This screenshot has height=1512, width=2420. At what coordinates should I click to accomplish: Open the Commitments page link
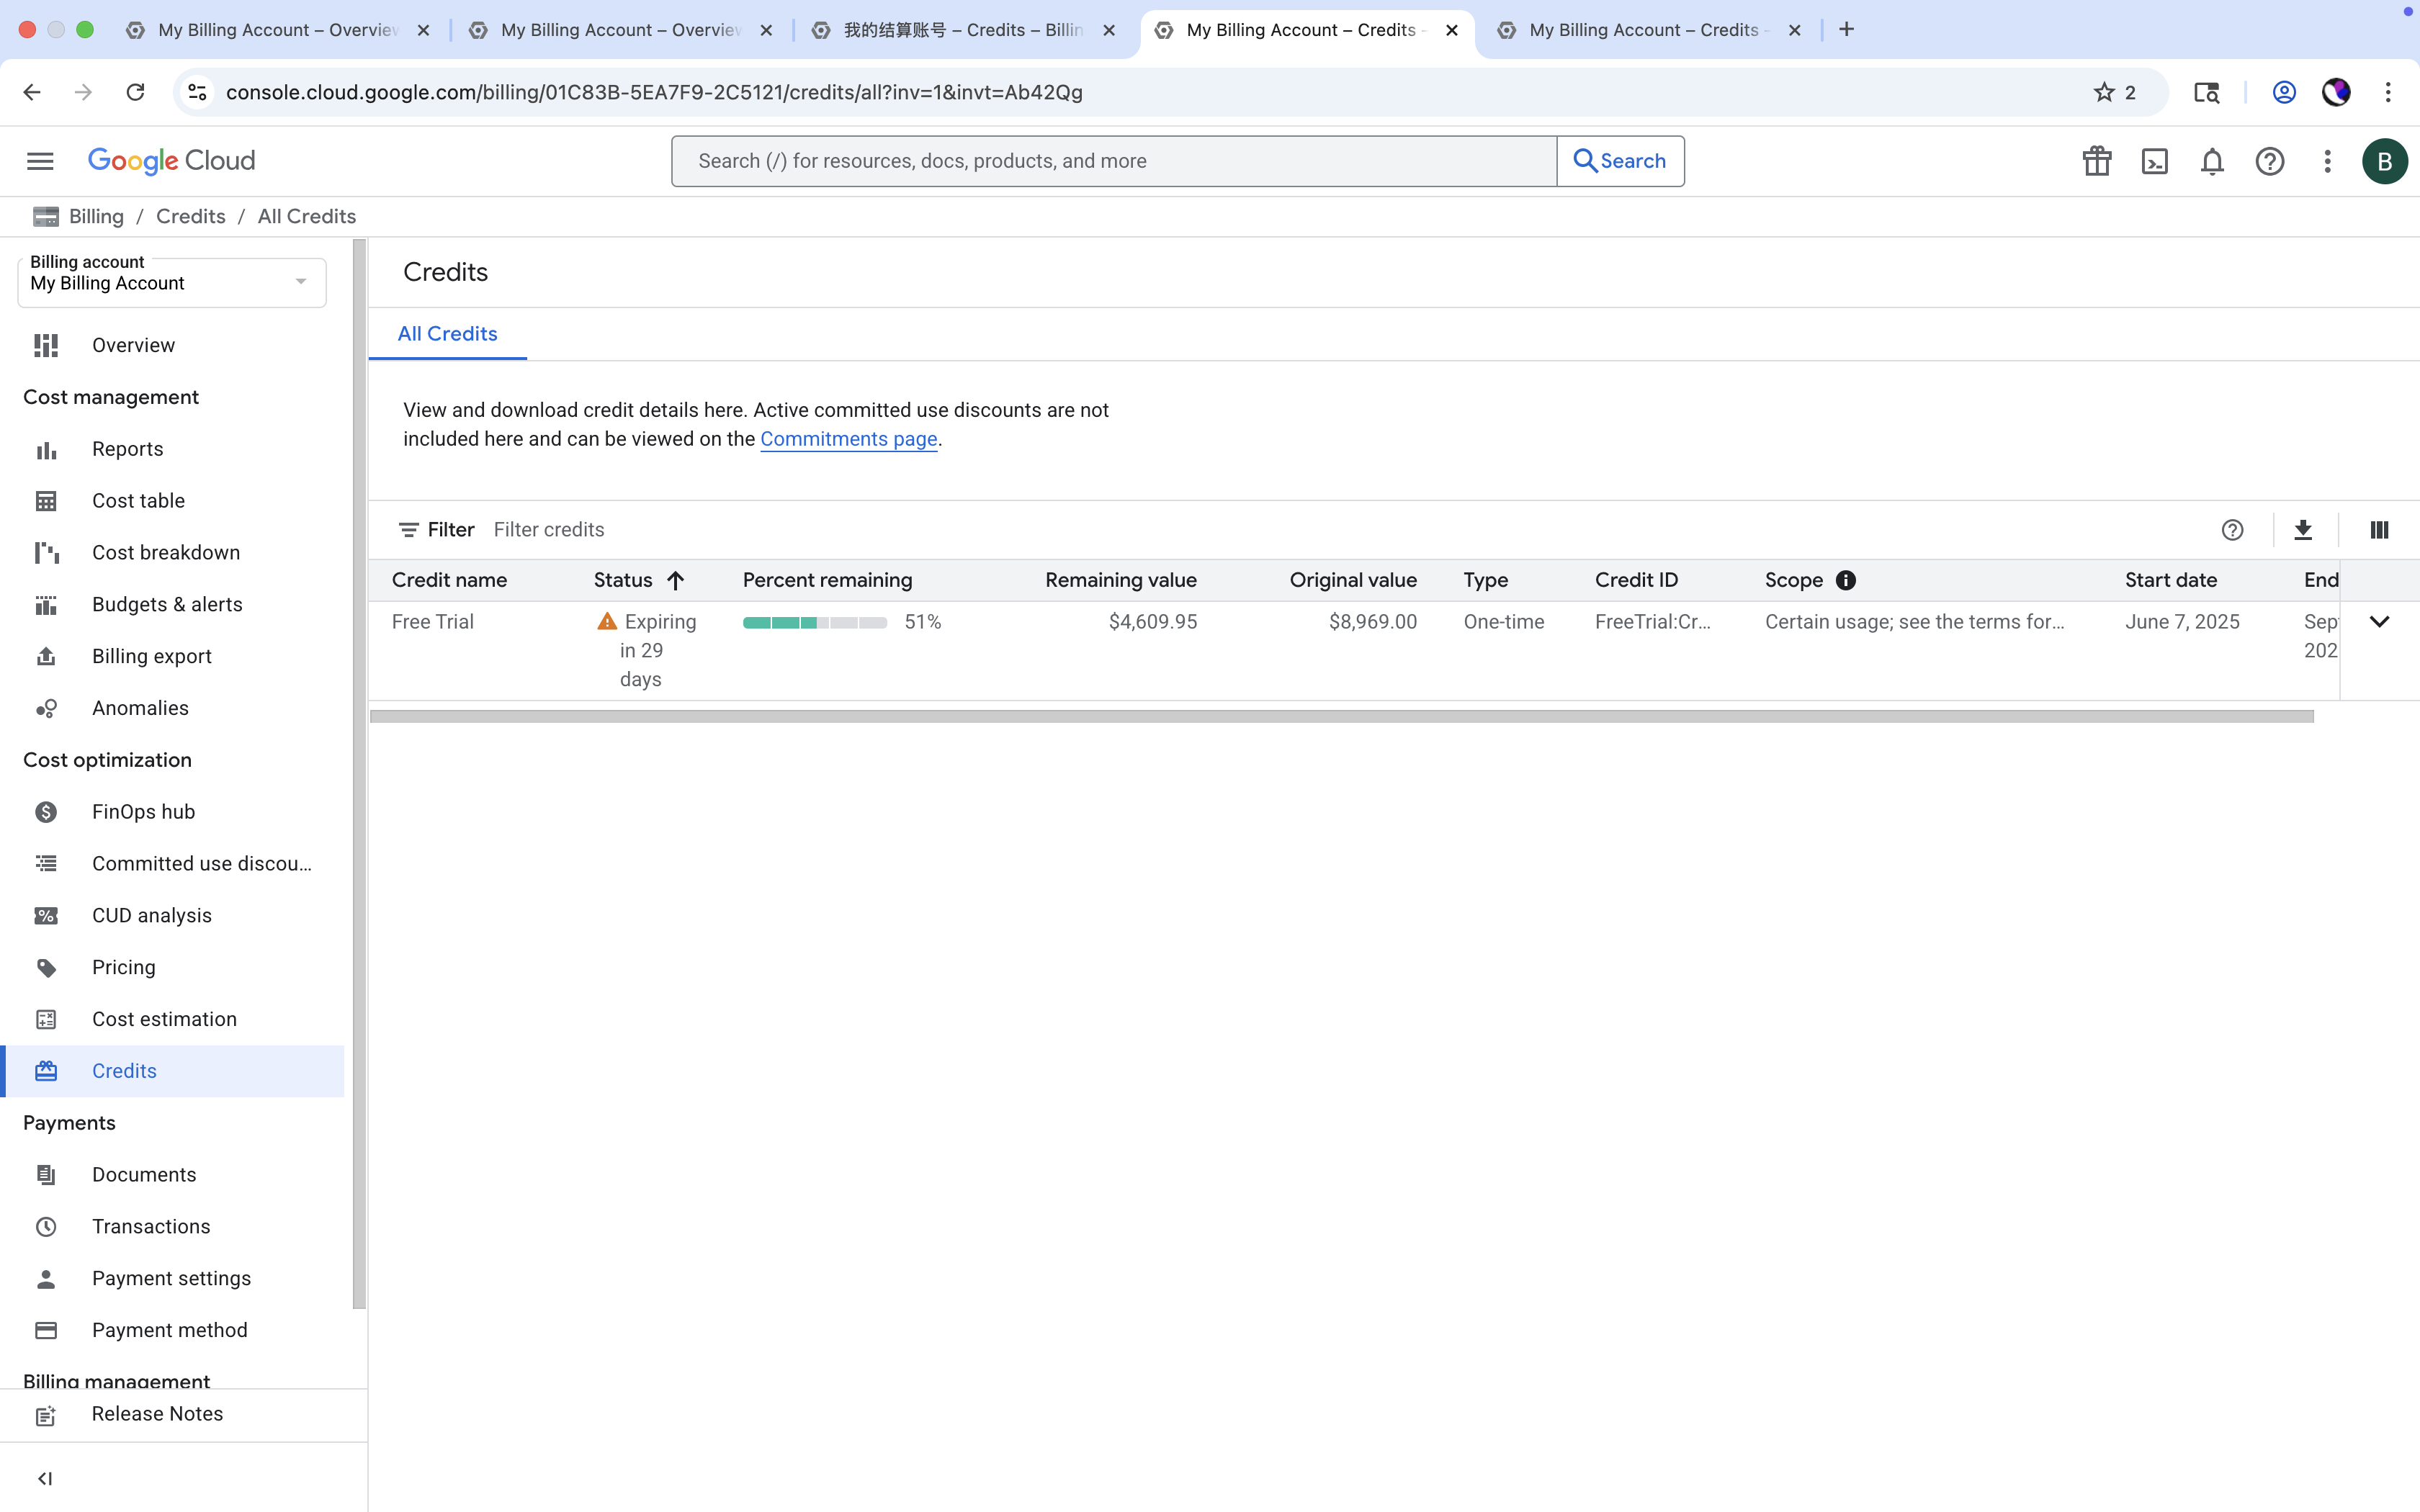[848, 439]
